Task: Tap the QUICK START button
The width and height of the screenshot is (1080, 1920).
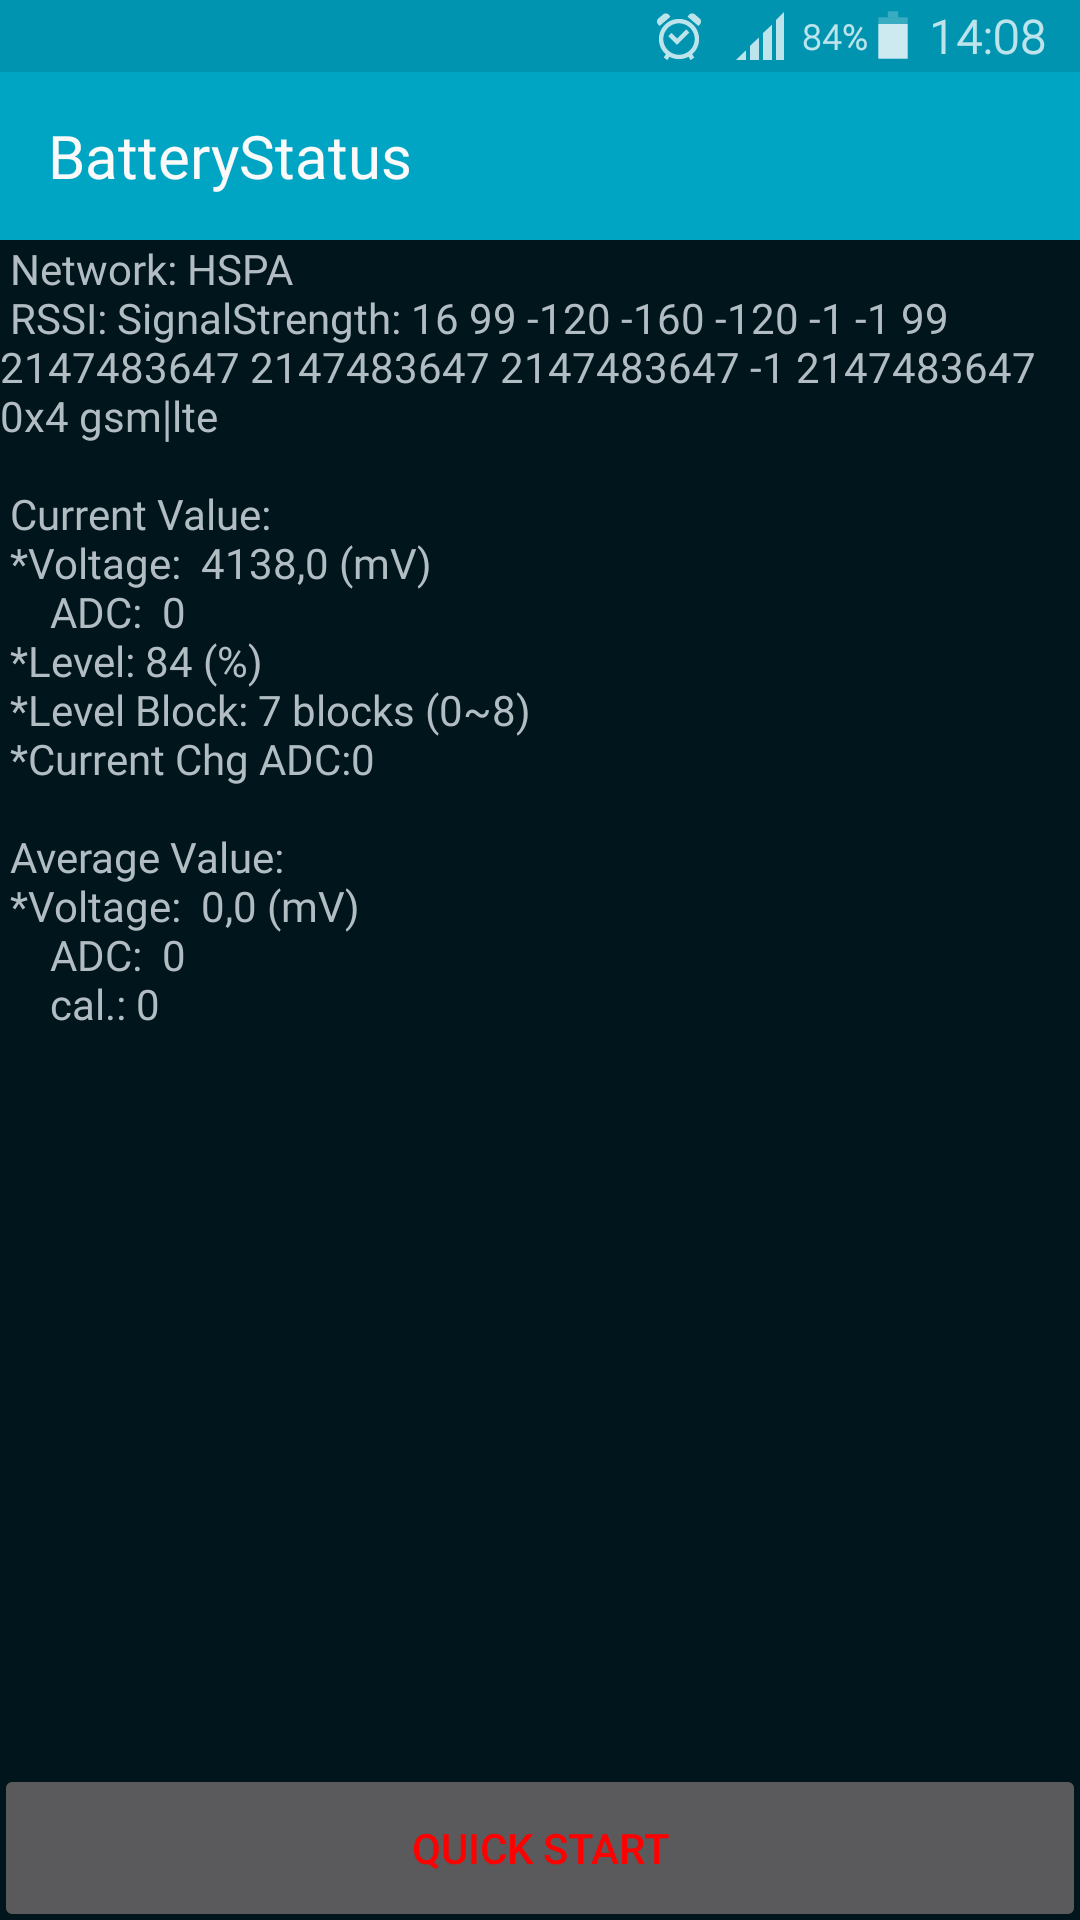Action: pos(540,1848)
